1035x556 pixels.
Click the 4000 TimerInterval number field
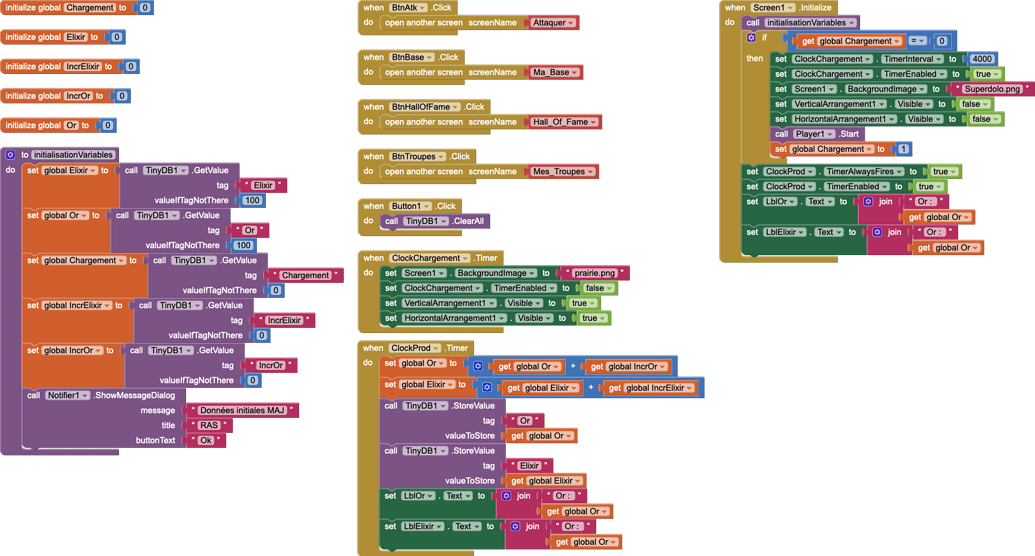click(982, 59)
